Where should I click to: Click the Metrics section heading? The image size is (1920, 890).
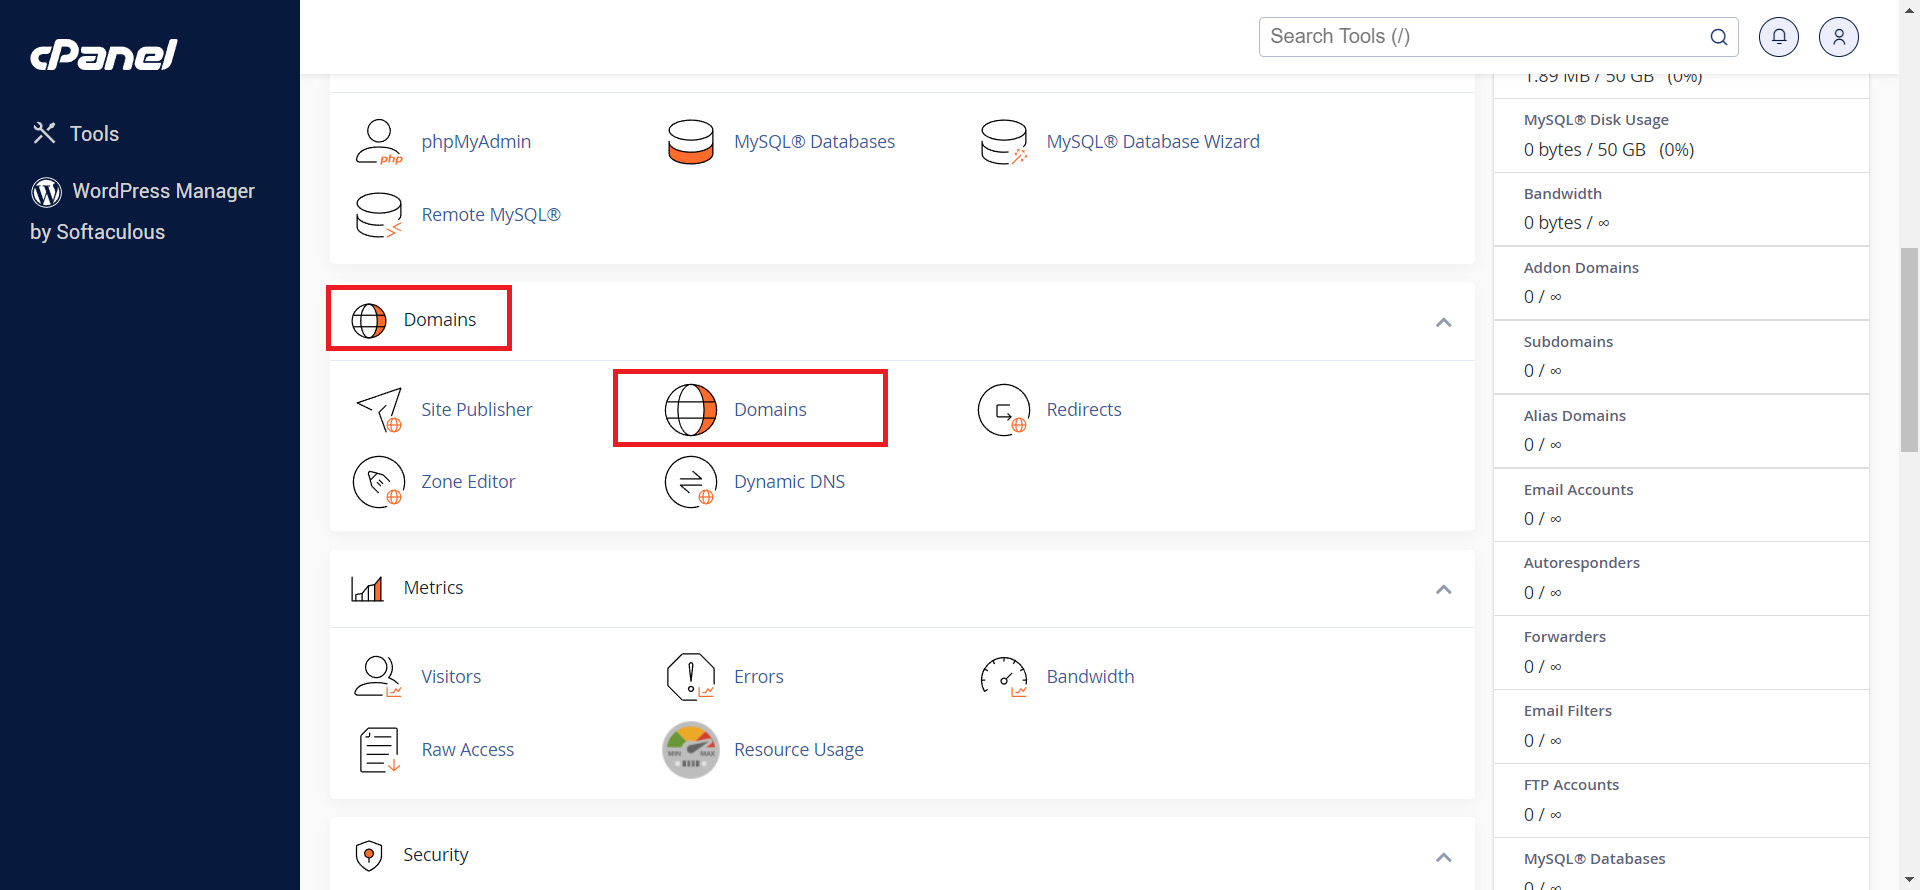(433, 588)
